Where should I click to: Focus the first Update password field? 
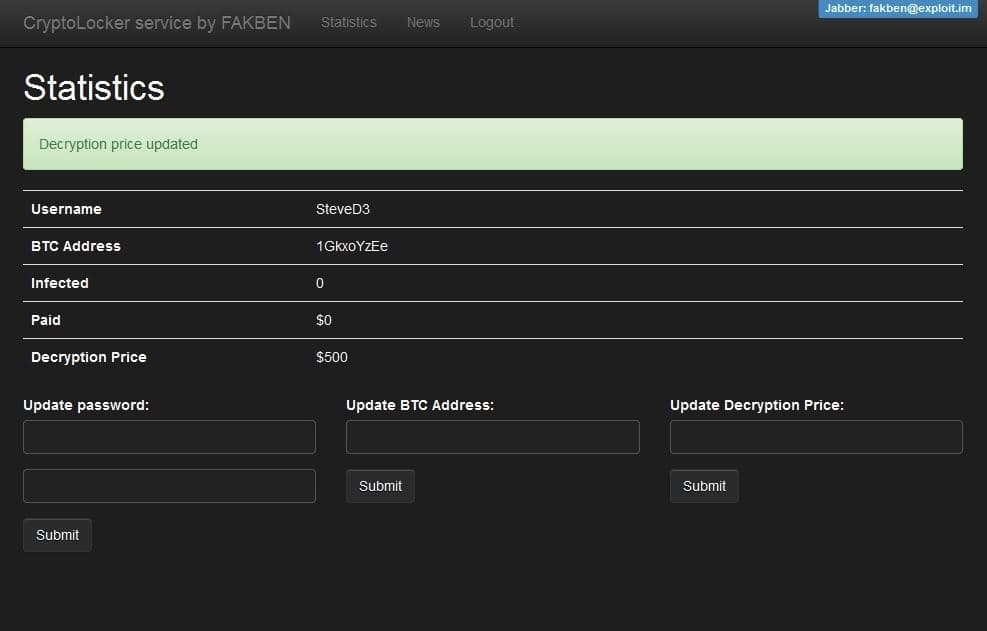[169, 437]
